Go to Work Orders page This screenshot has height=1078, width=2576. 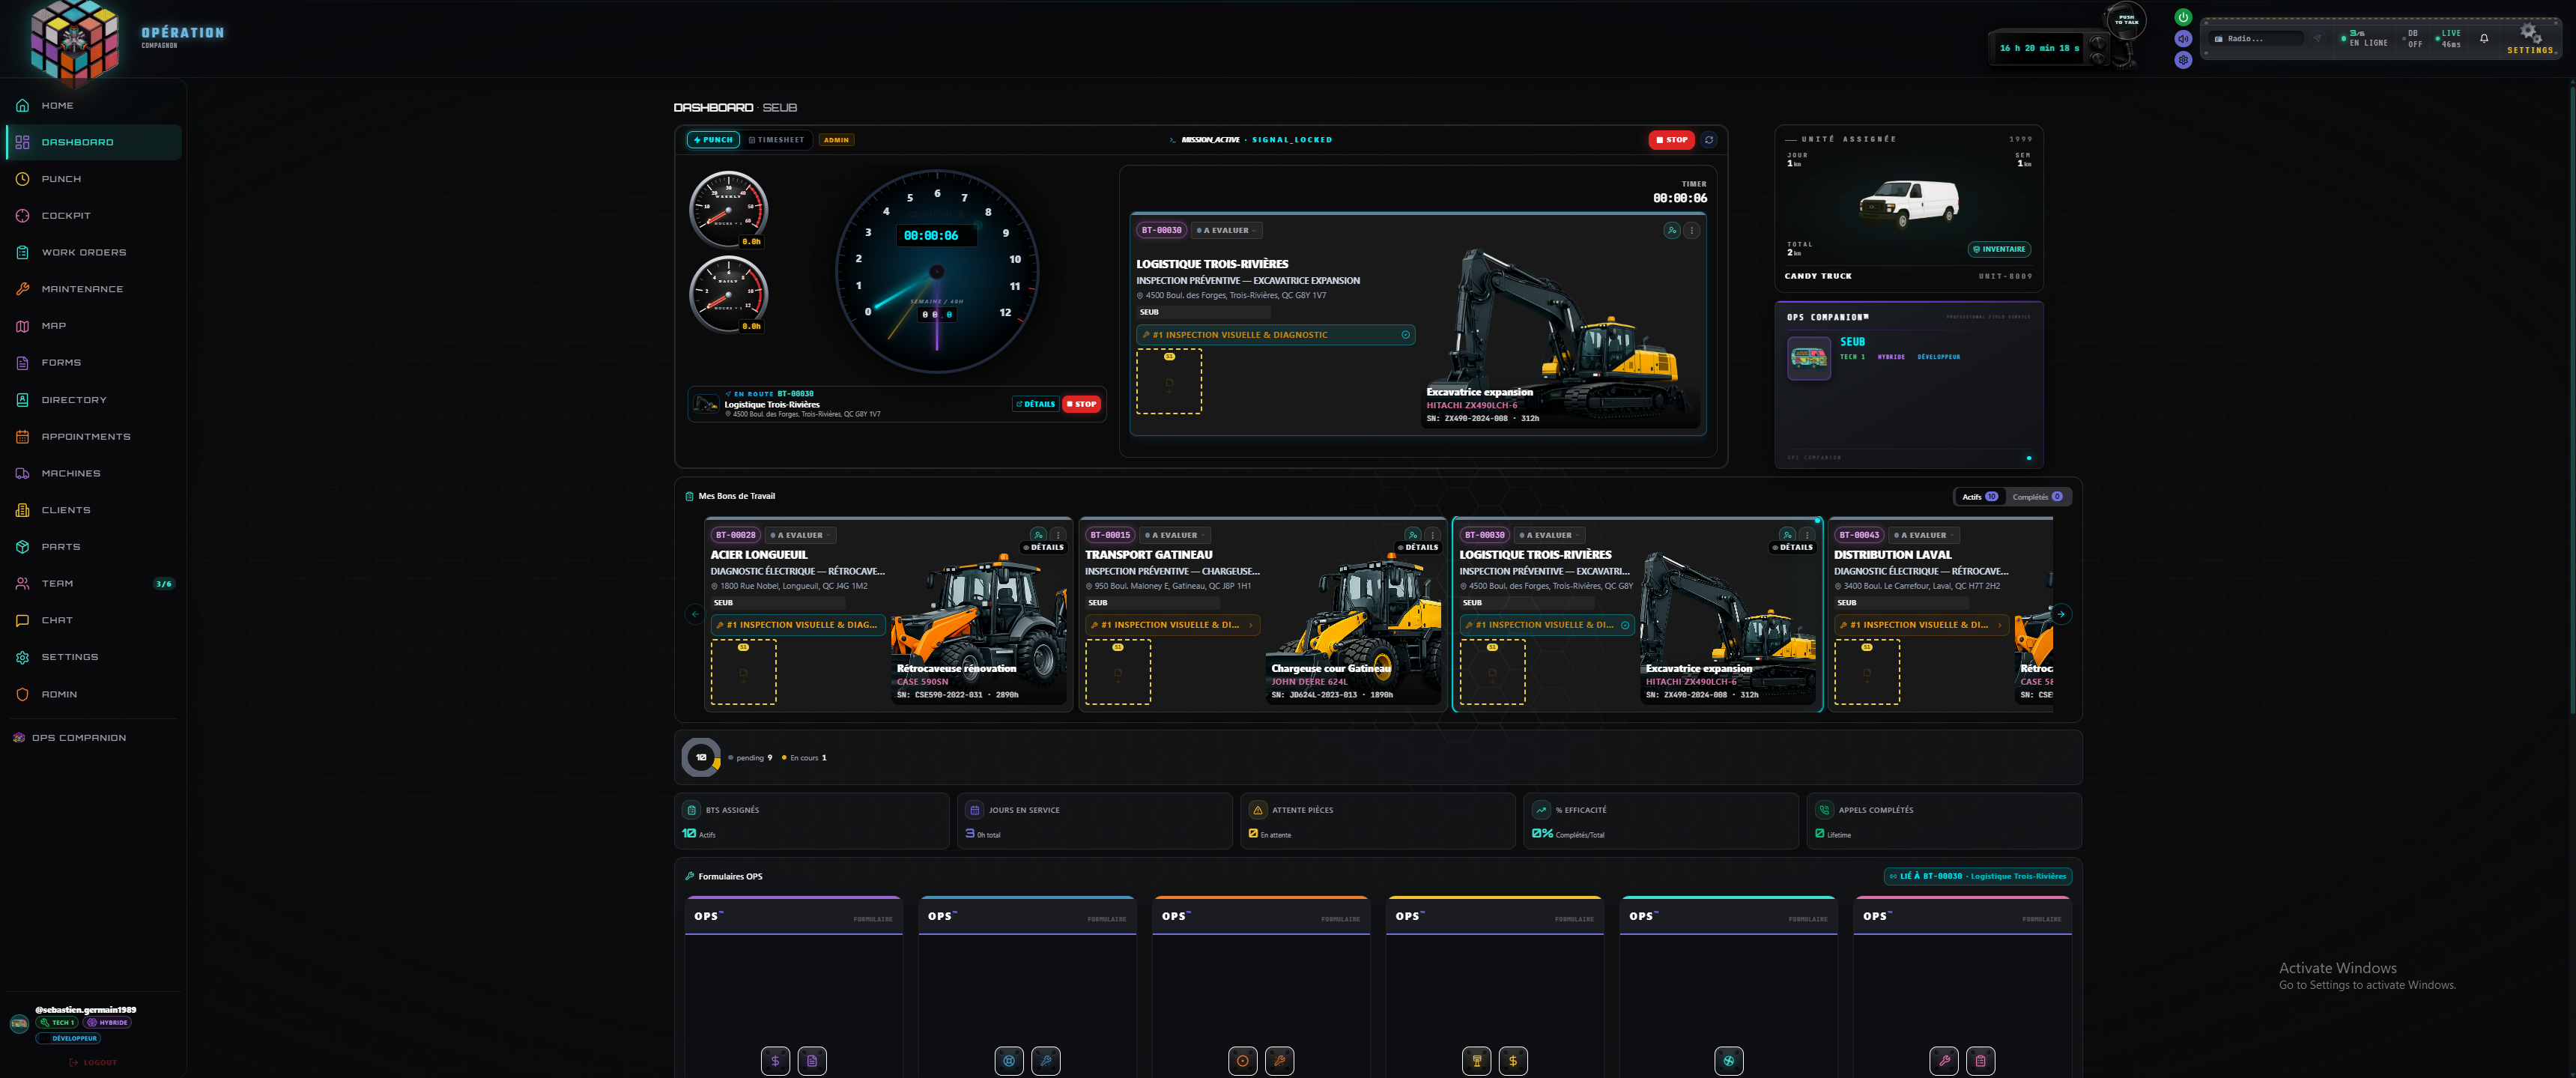(94, 253)
